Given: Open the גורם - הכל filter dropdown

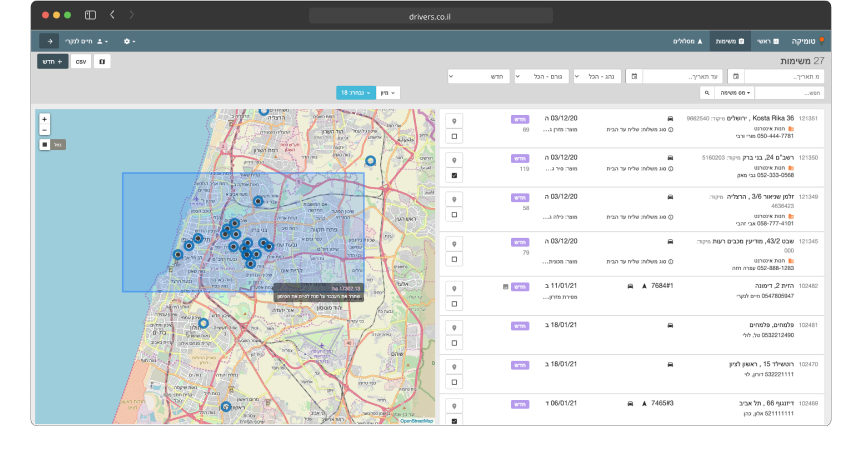Looking at the screenshot, I should point(541,77).
